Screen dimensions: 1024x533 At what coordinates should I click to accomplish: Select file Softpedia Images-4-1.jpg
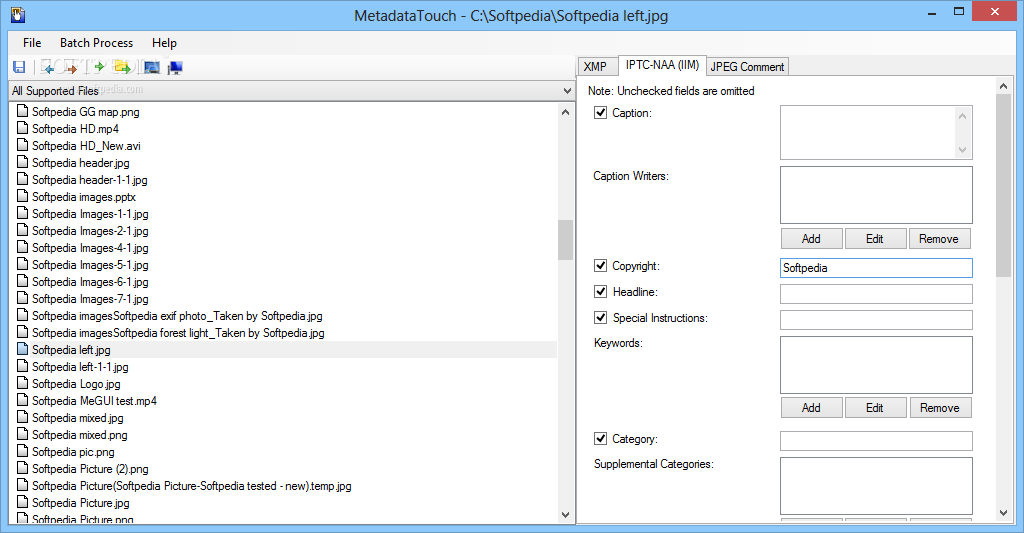click(x=90, y=248)
